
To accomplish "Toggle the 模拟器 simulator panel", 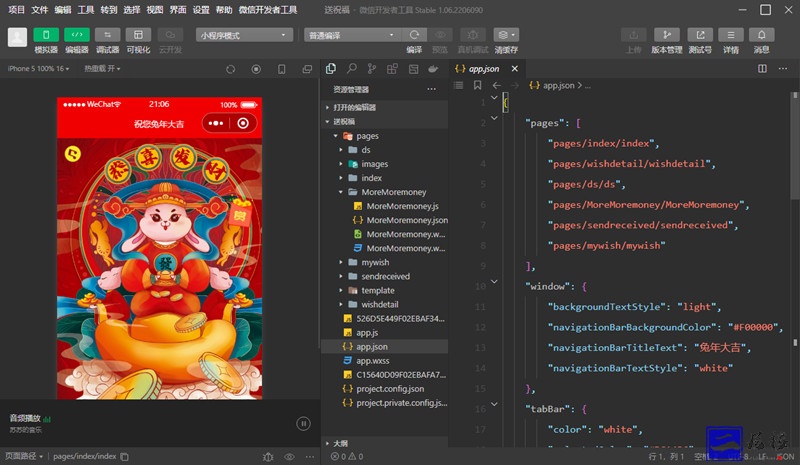I will coord(46,35).
